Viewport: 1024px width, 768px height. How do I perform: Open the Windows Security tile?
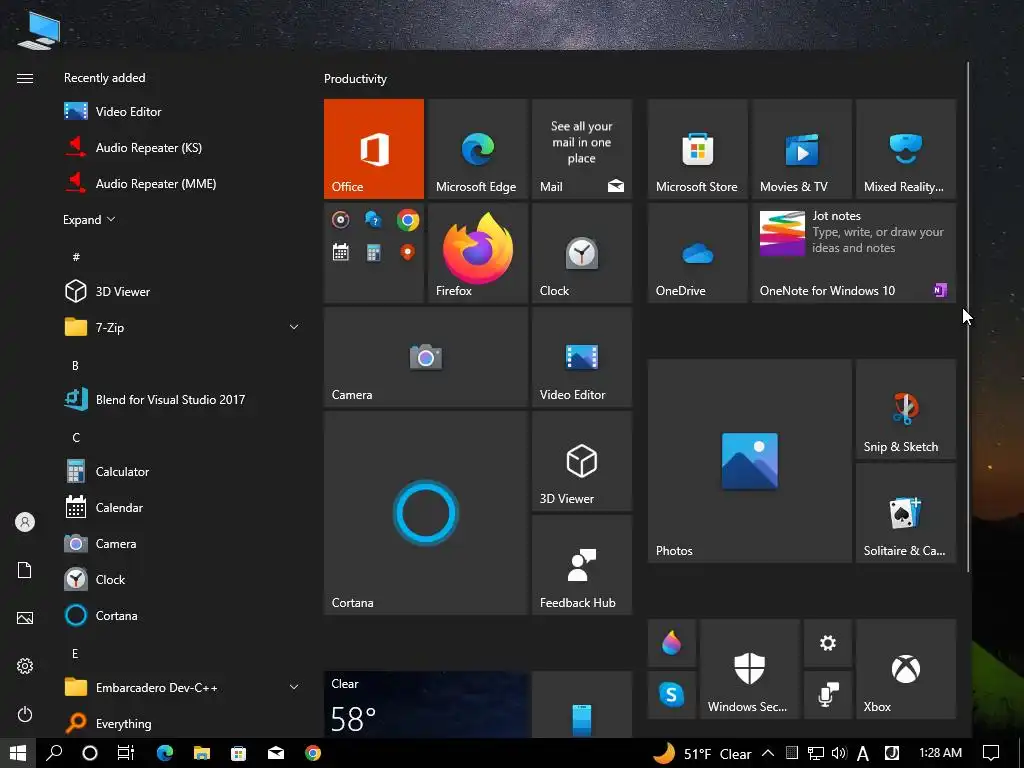(750, 669)
